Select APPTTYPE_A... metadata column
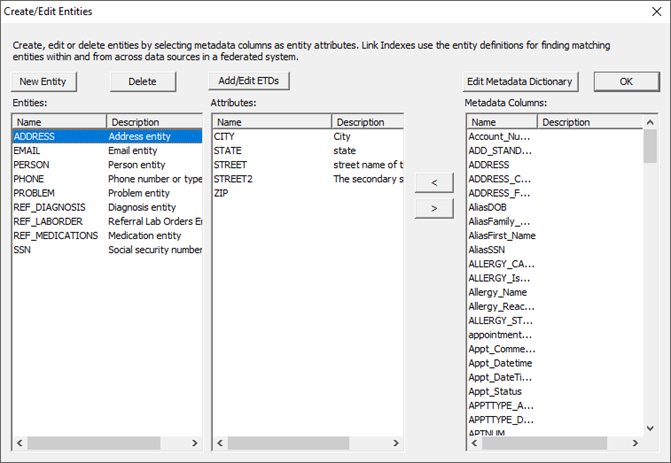 tap(501, 405)
